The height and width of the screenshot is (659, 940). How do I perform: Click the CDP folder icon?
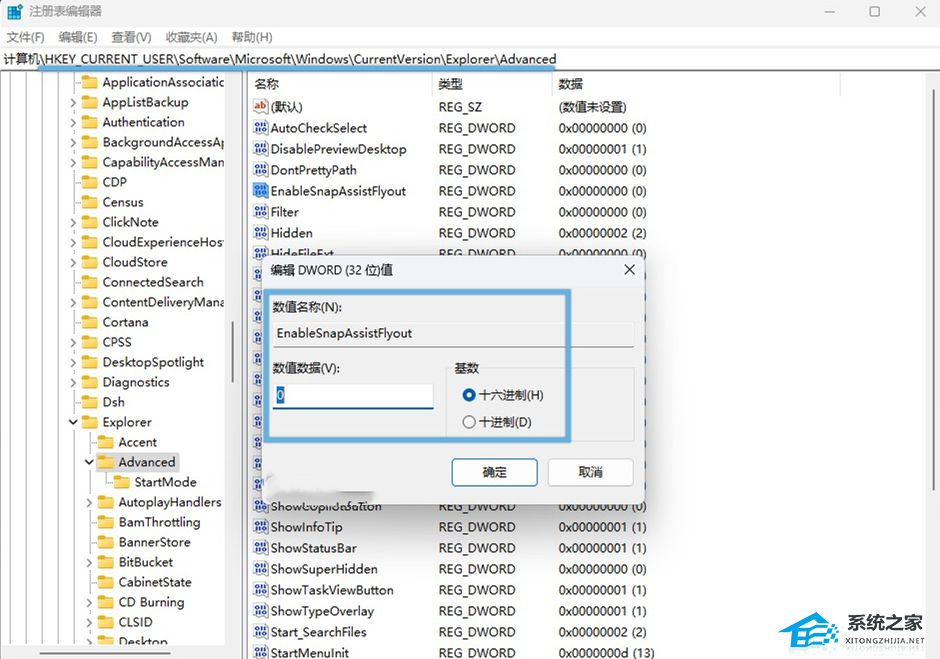[89, 182]
